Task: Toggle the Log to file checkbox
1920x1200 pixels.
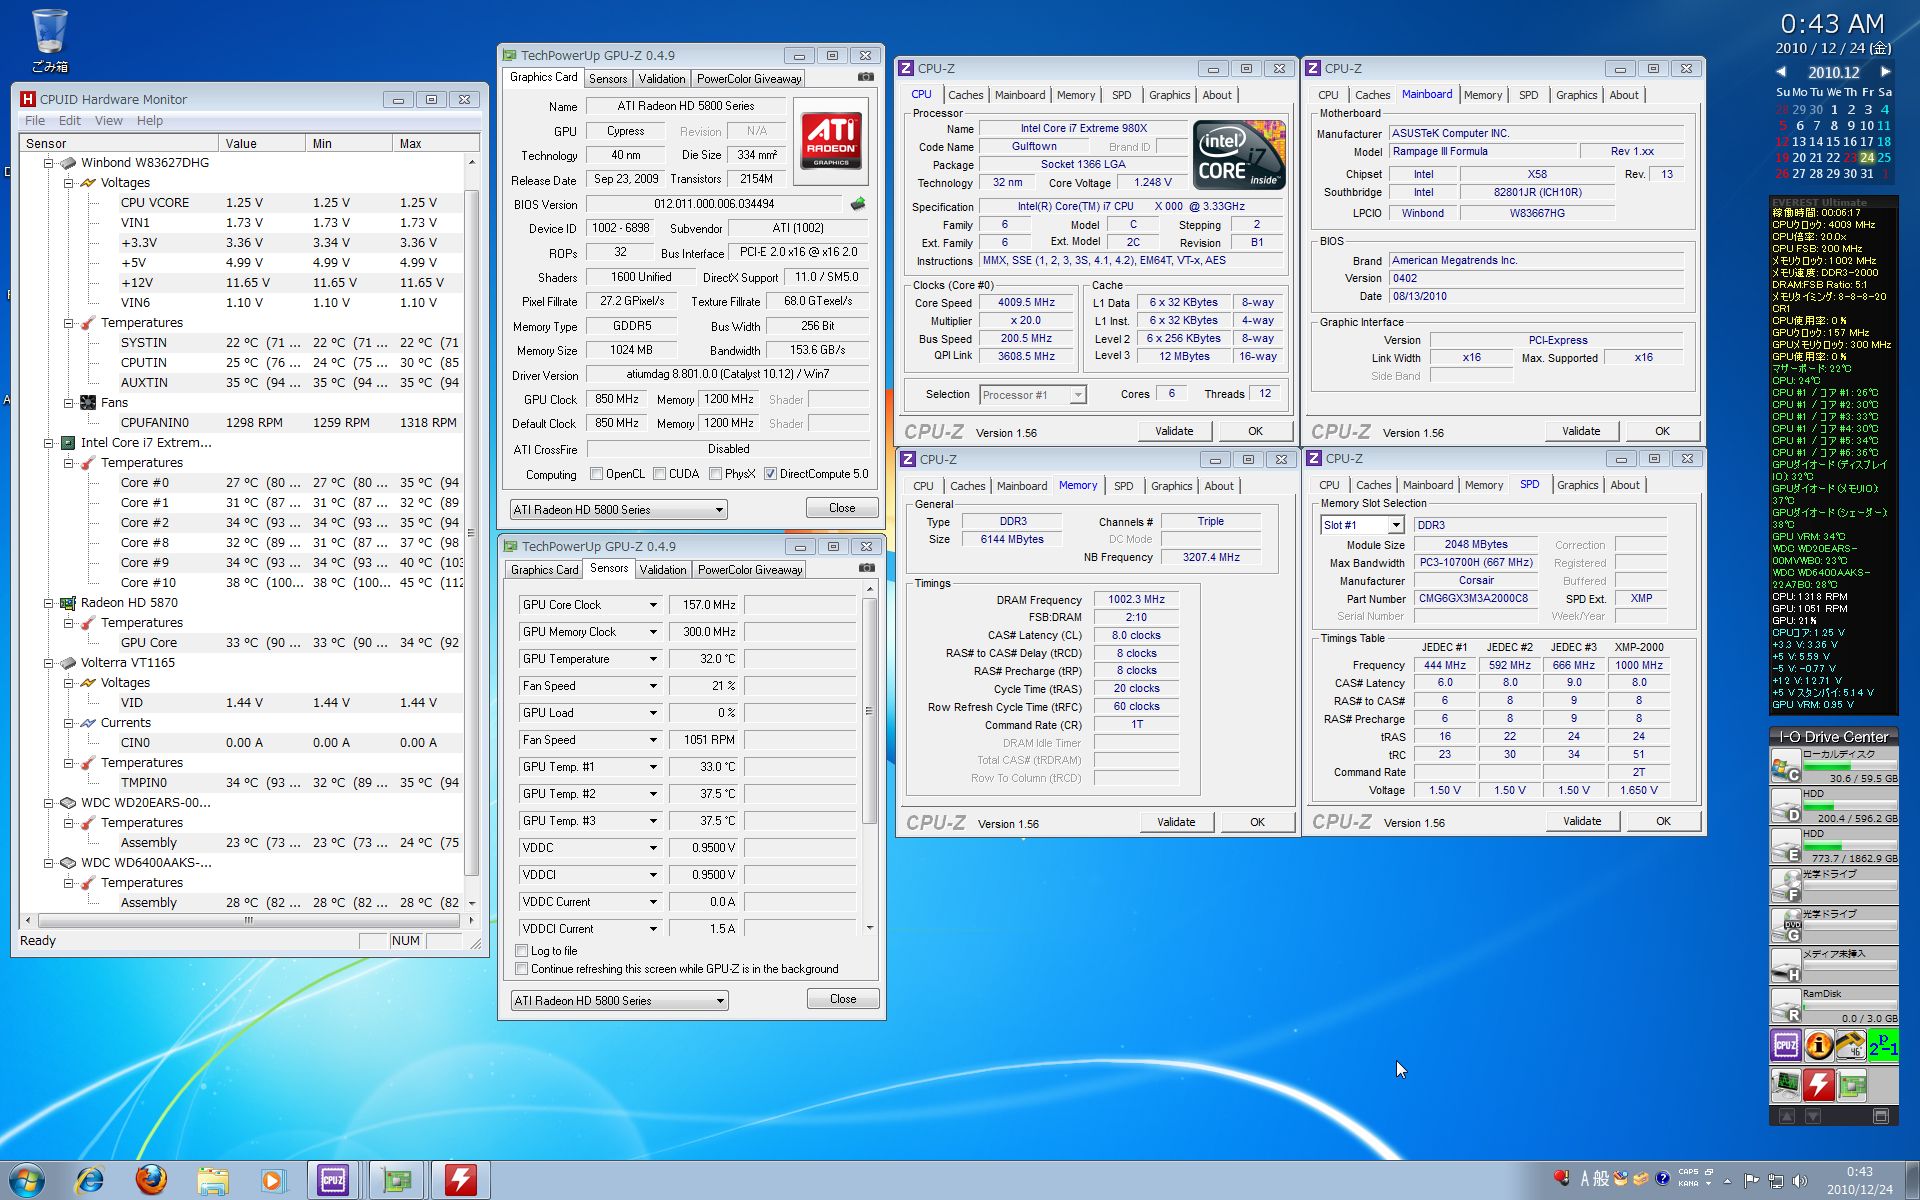Action: coord(522,951)
